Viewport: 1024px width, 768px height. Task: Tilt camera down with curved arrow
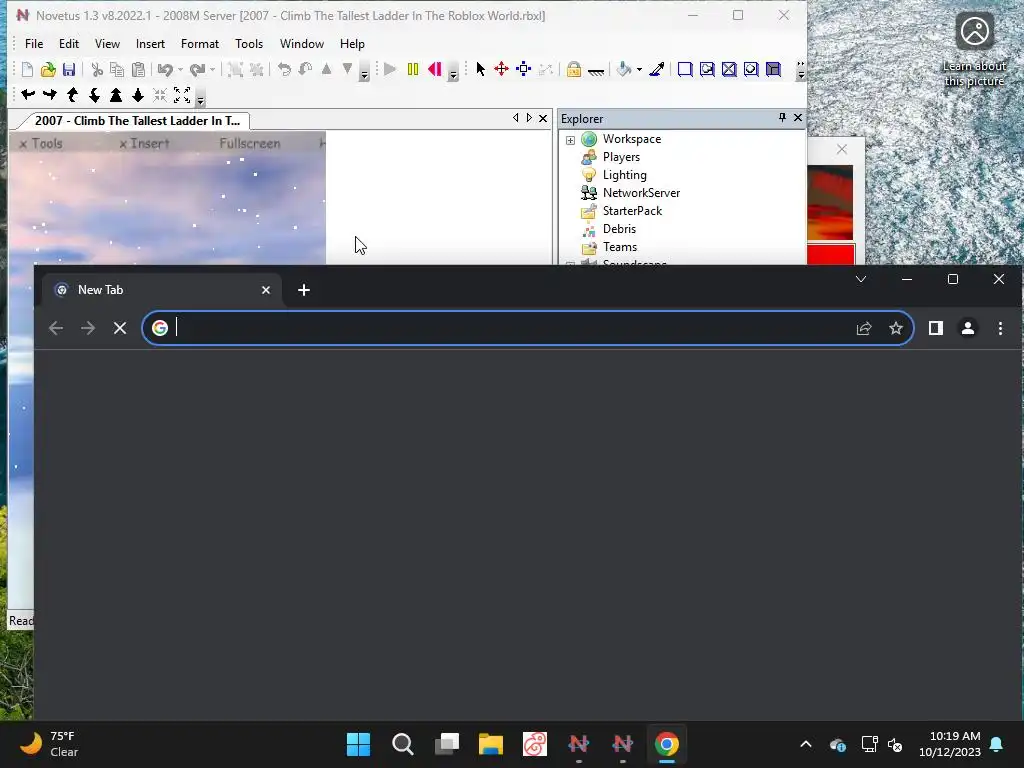[x=95, y=95]
